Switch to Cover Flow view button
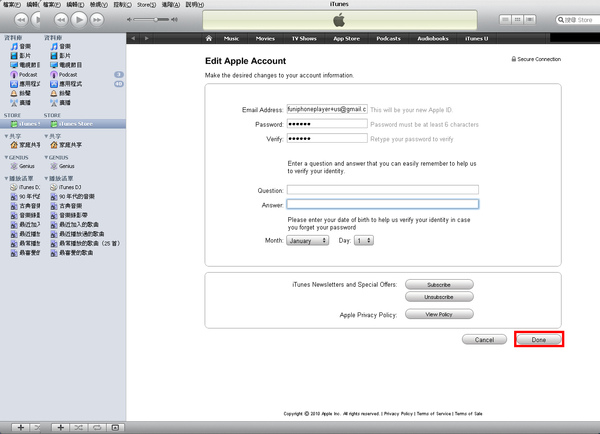Viewport: 600px width, 434px height. tap(530, 20)
